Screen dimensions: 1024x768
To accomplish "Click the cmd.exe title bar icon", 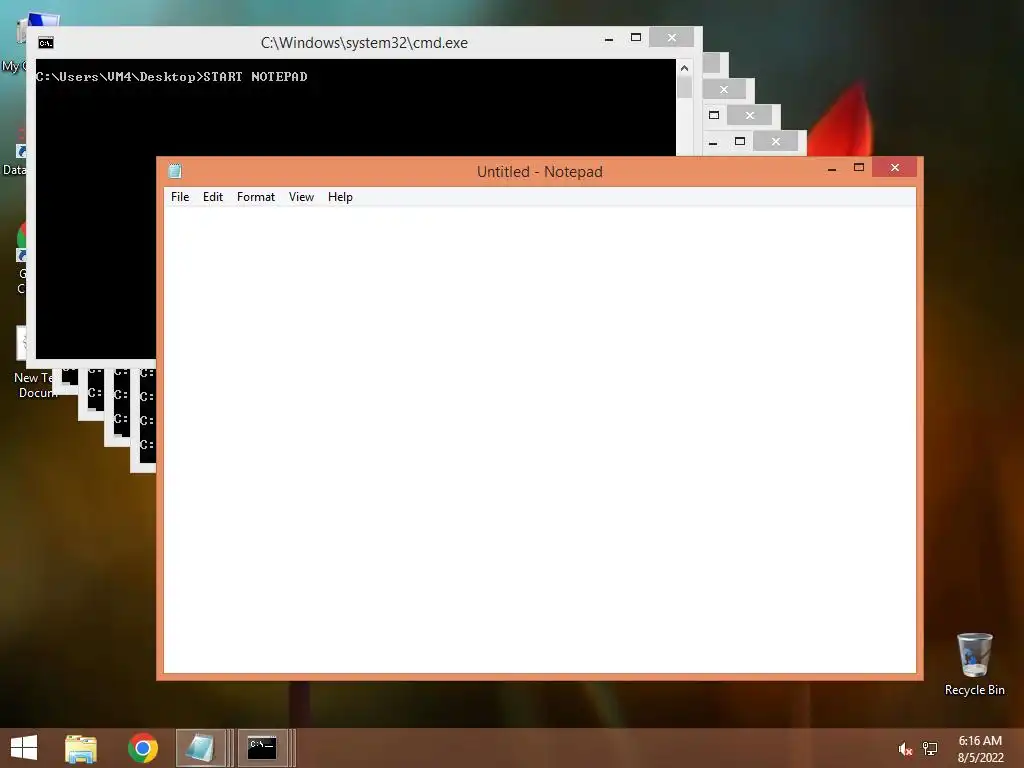I will pos(46,43).
